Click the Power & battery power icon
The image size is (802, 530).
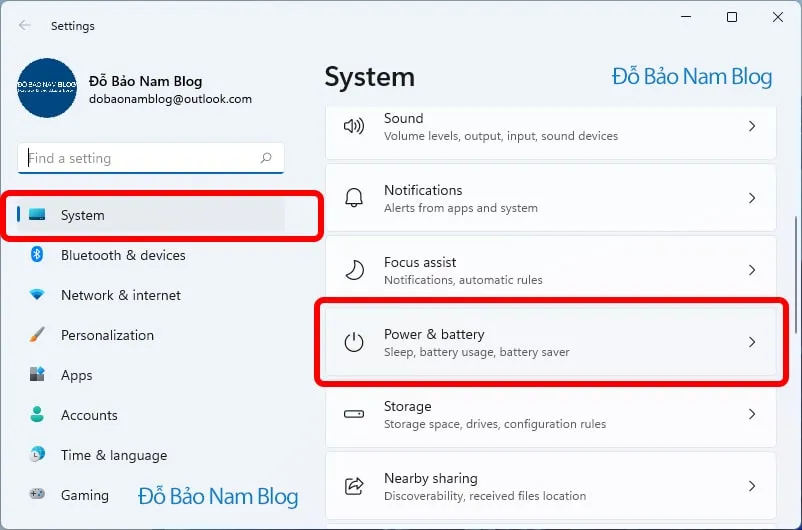point(353,342)
